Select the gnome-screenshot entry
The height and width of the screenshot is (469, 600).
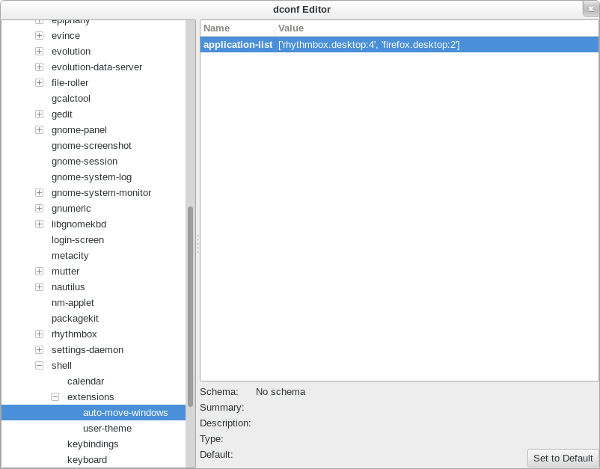click(x=91, y=145)
